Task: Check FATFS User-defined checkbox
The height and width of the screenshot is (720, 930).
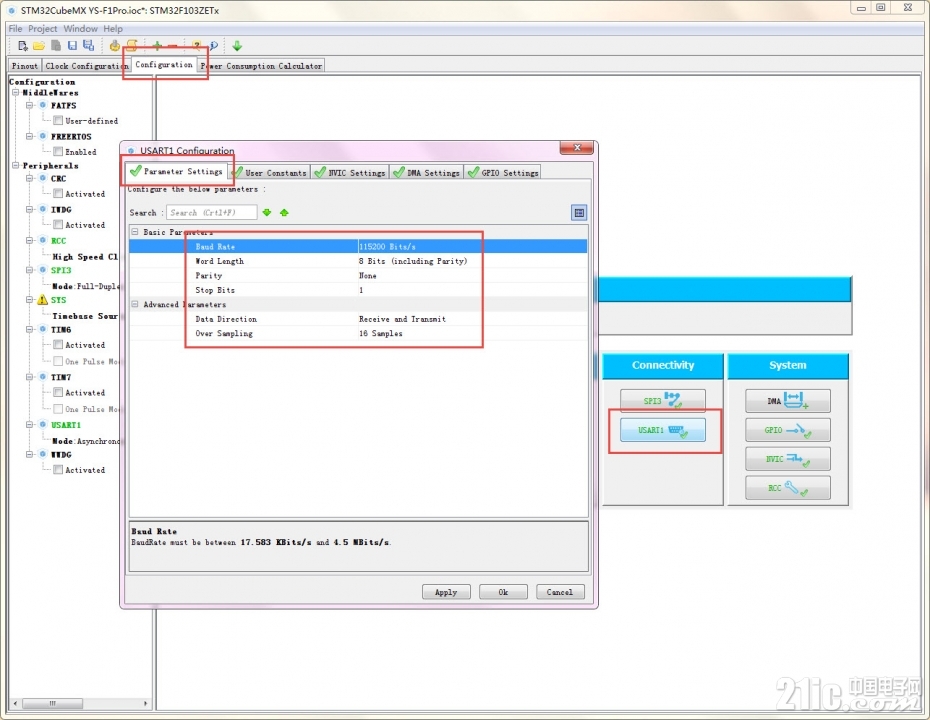Action: (58, 120)
